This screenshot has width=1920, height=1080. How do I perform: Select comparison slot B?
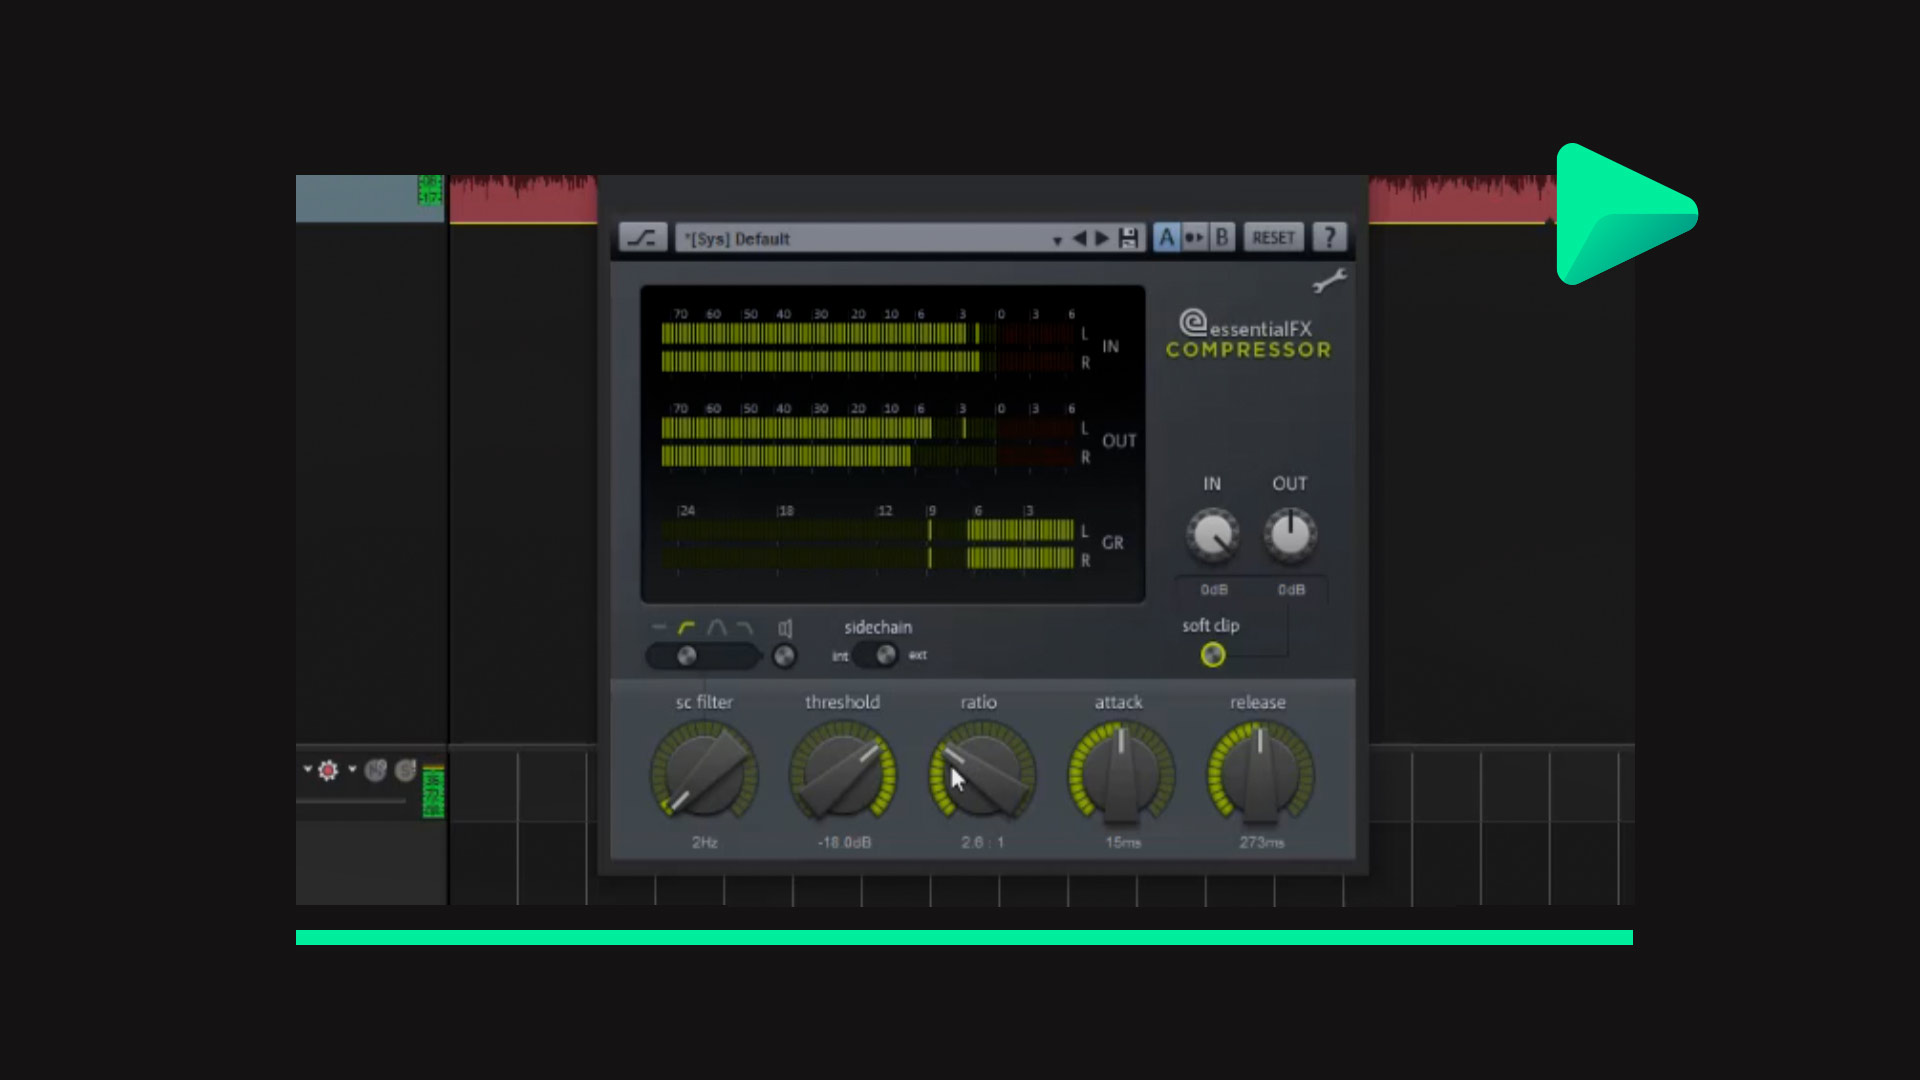(1222, 238)
